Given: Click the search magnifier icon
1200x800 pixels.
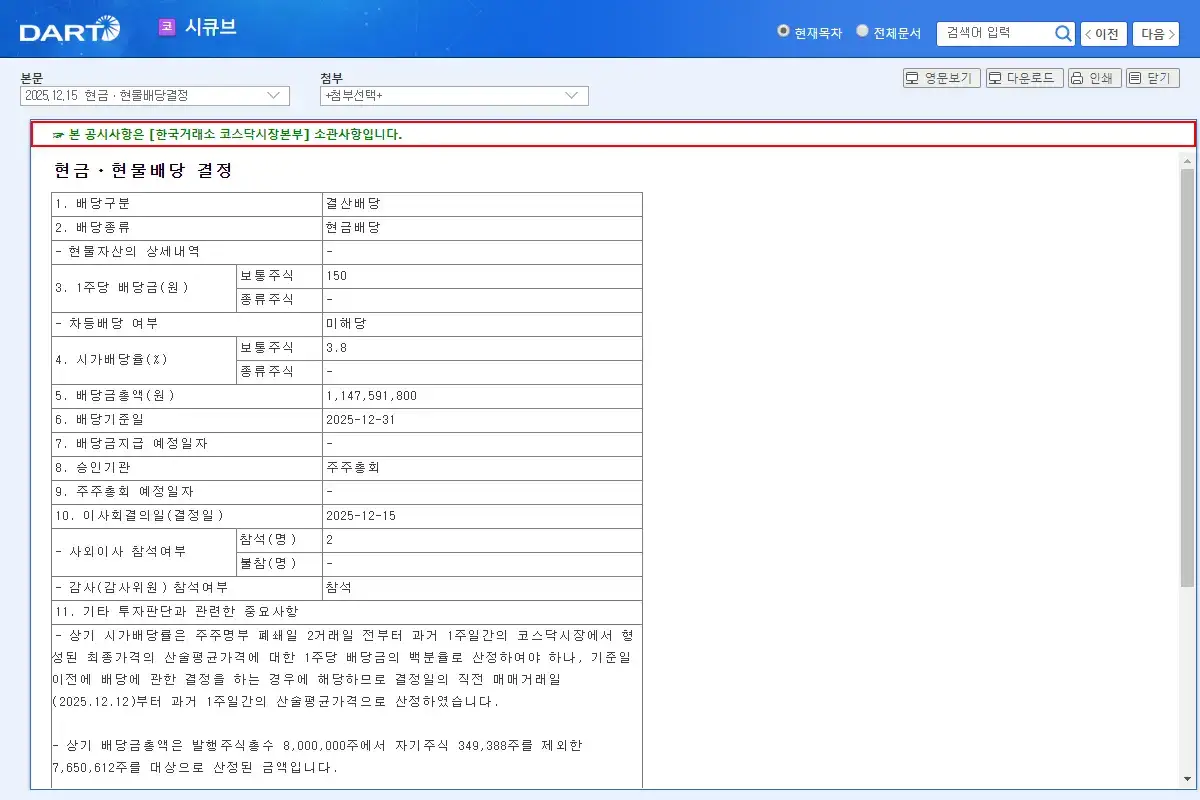Looking at the screenshot, I should (1063, 34).
